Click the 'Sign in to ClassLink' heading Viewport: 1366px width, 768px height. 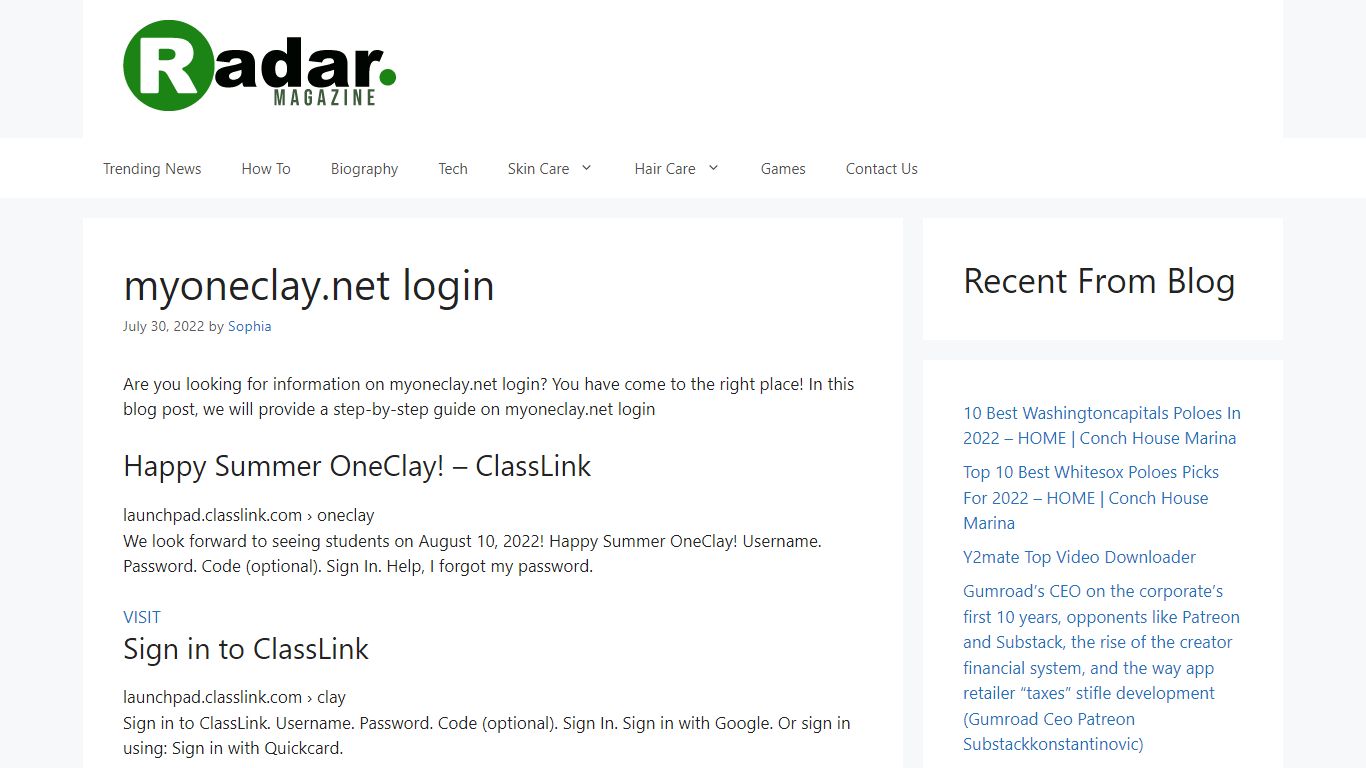(246, 649)
